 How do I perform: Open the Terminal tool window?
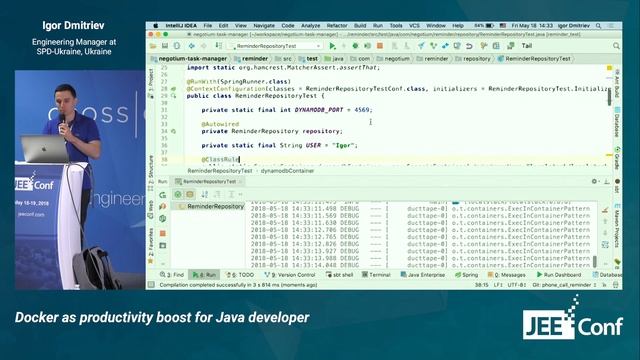coord(376,275)
